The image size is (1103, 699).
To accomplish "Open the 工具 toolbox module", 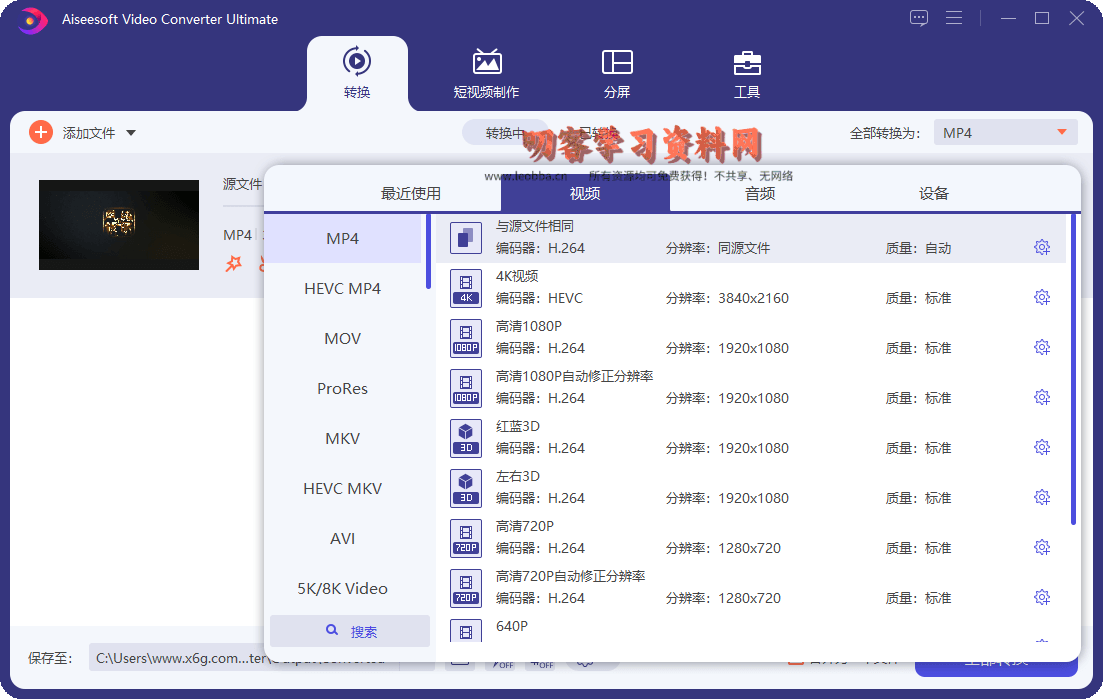I will (x=747, y=73).
